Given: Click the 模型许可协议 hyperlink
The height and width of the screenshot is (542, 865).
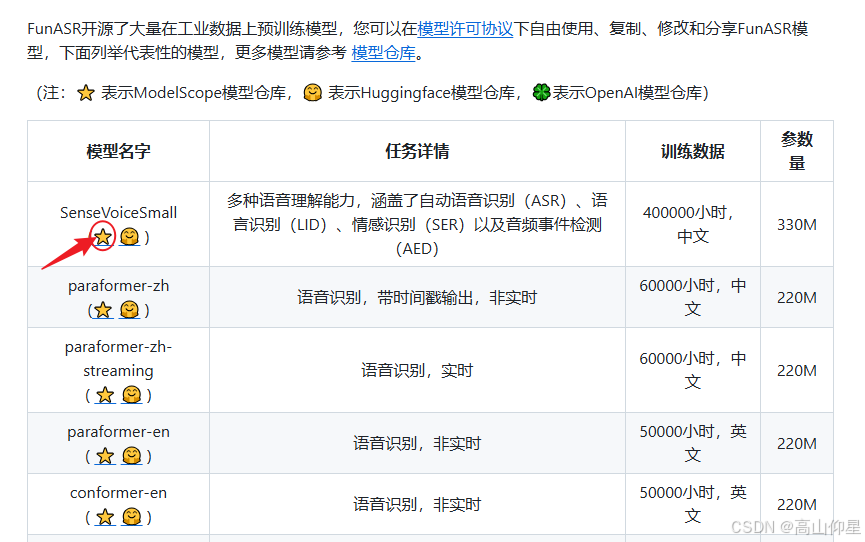Looking at the screenshot, I should (465, 29).
